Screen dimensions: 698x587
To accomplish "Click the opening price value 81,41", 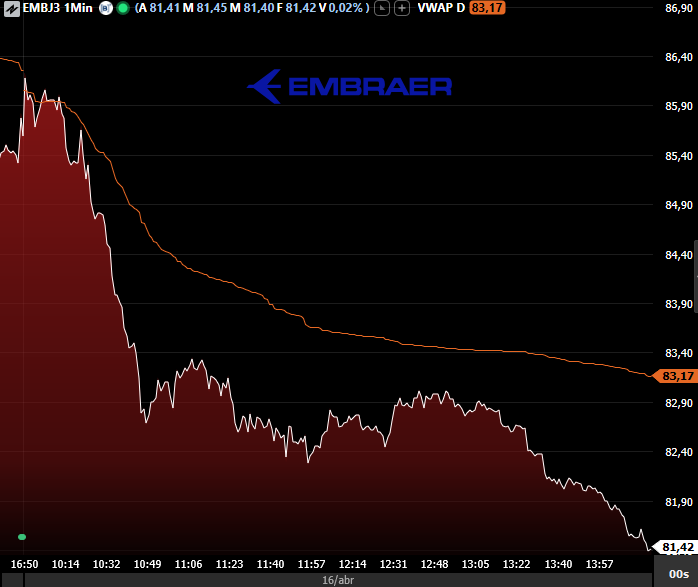I will 164,8.
